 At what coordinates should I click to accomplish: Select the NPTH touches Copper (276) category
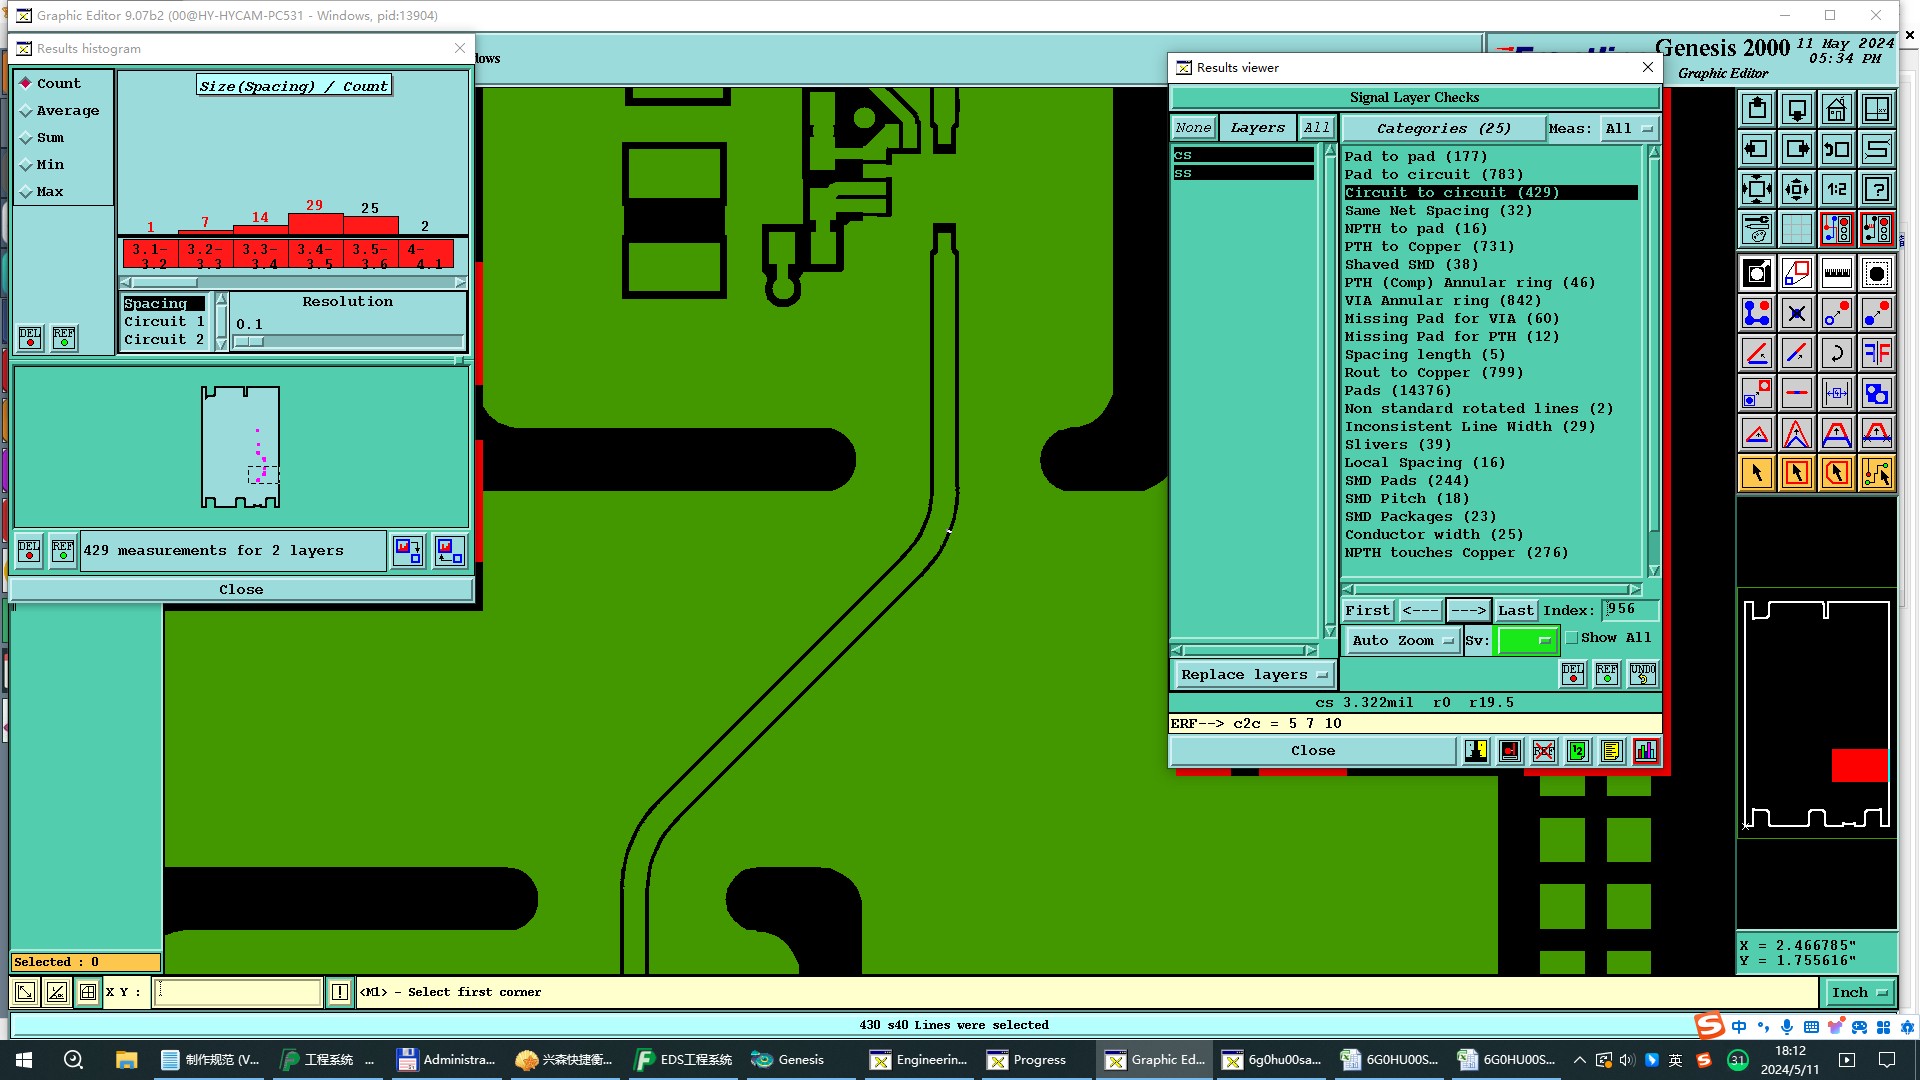(x=1457, y=552)
